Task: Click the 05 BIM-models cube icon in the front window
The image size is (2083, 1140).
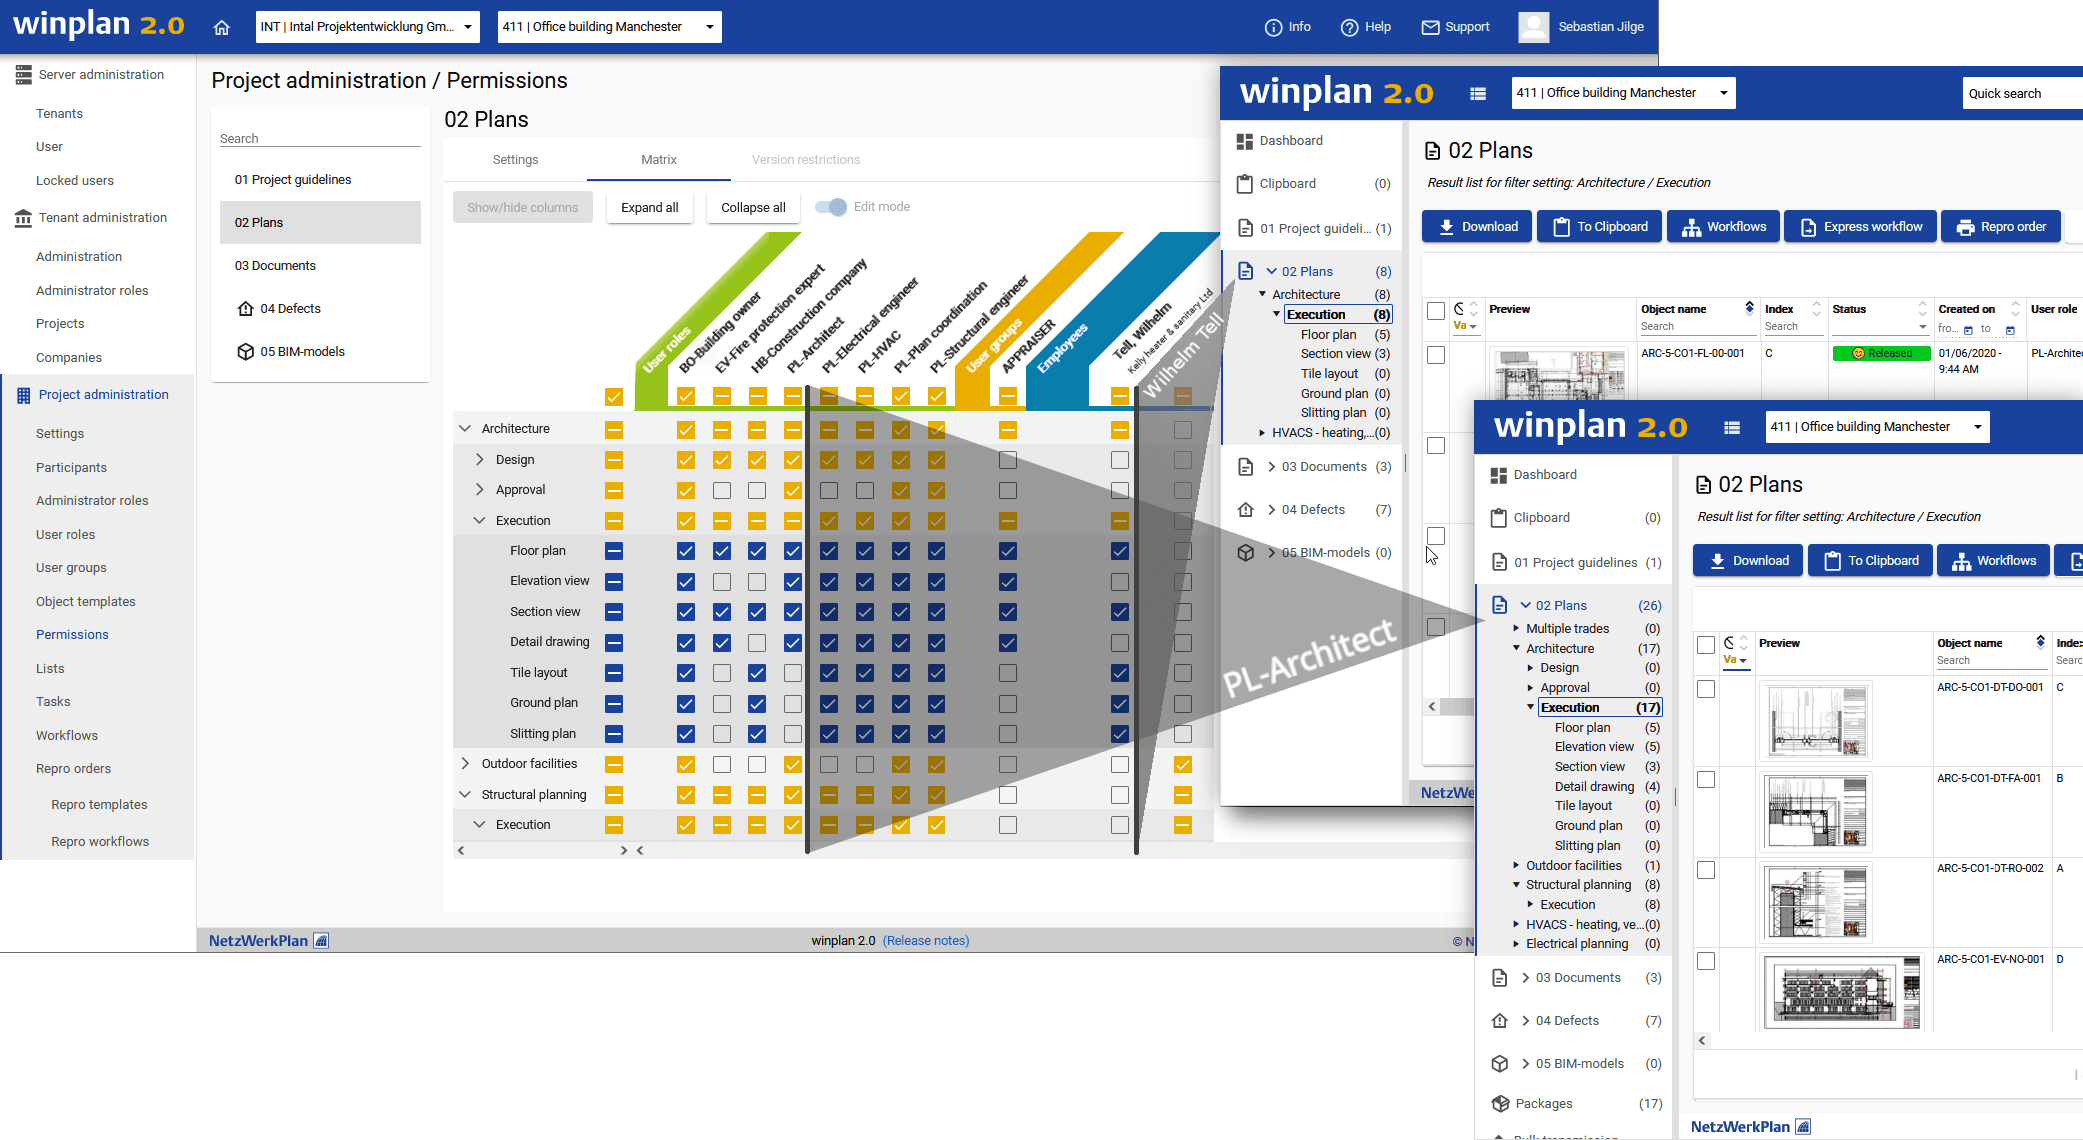Action: pos(1499,1064)
